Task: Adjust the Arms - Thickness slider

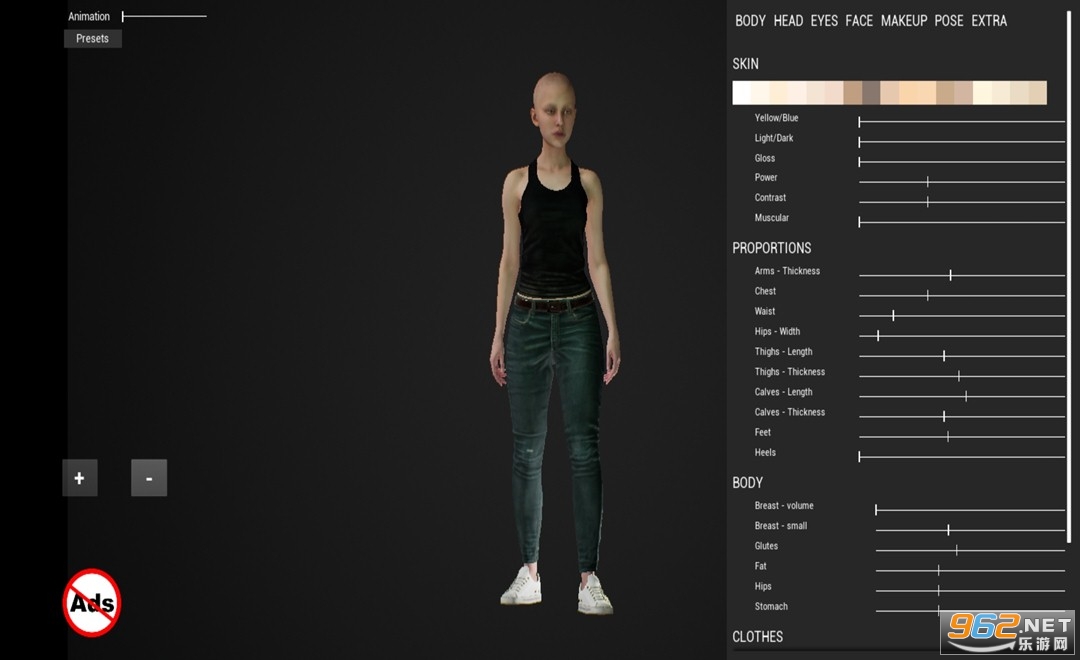Action: [962, 275]
